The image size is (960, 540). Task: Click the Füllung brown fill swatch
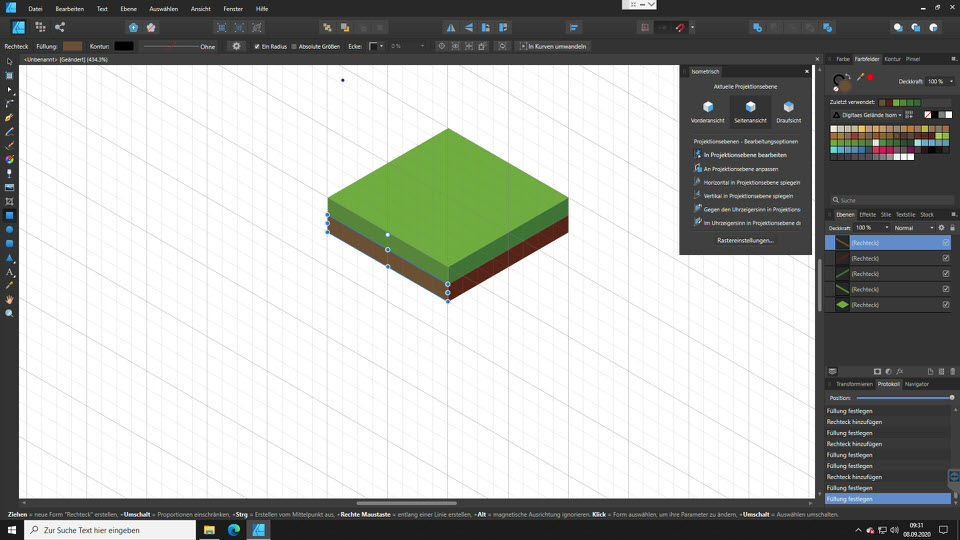coord(72,47)
